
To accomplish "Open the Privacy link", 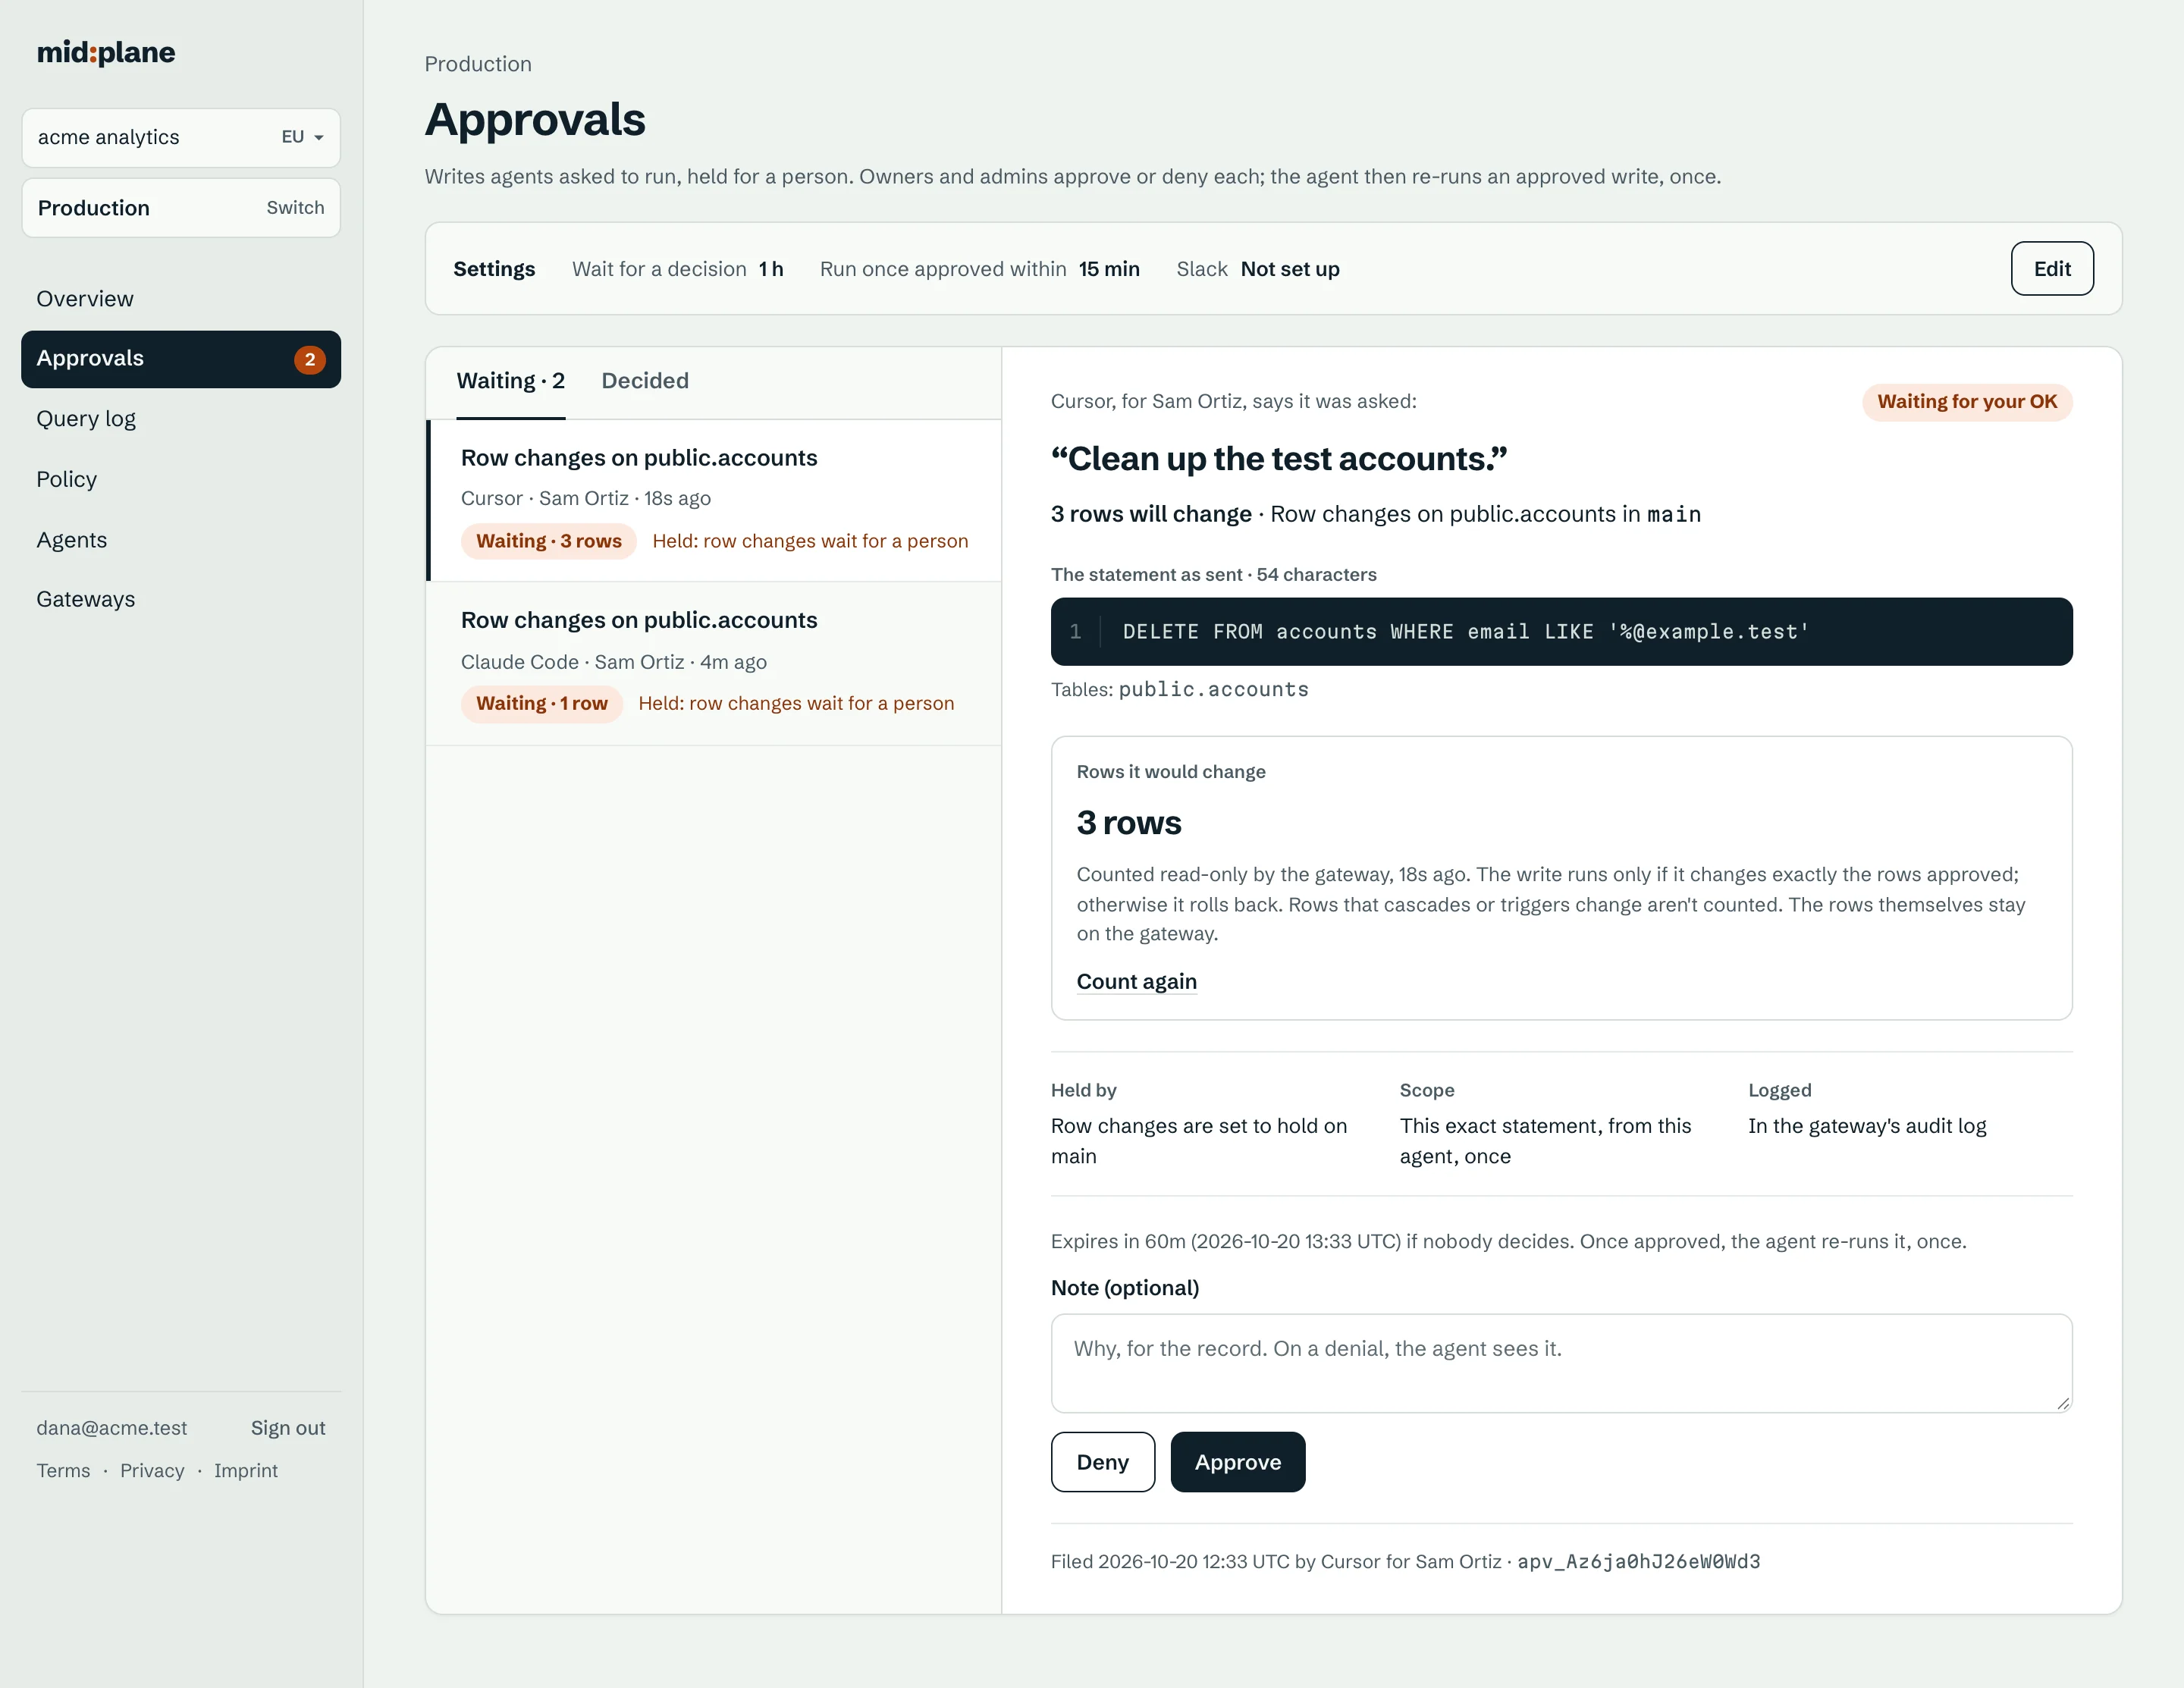I will pyautogui.click(x=152, y=1470).
